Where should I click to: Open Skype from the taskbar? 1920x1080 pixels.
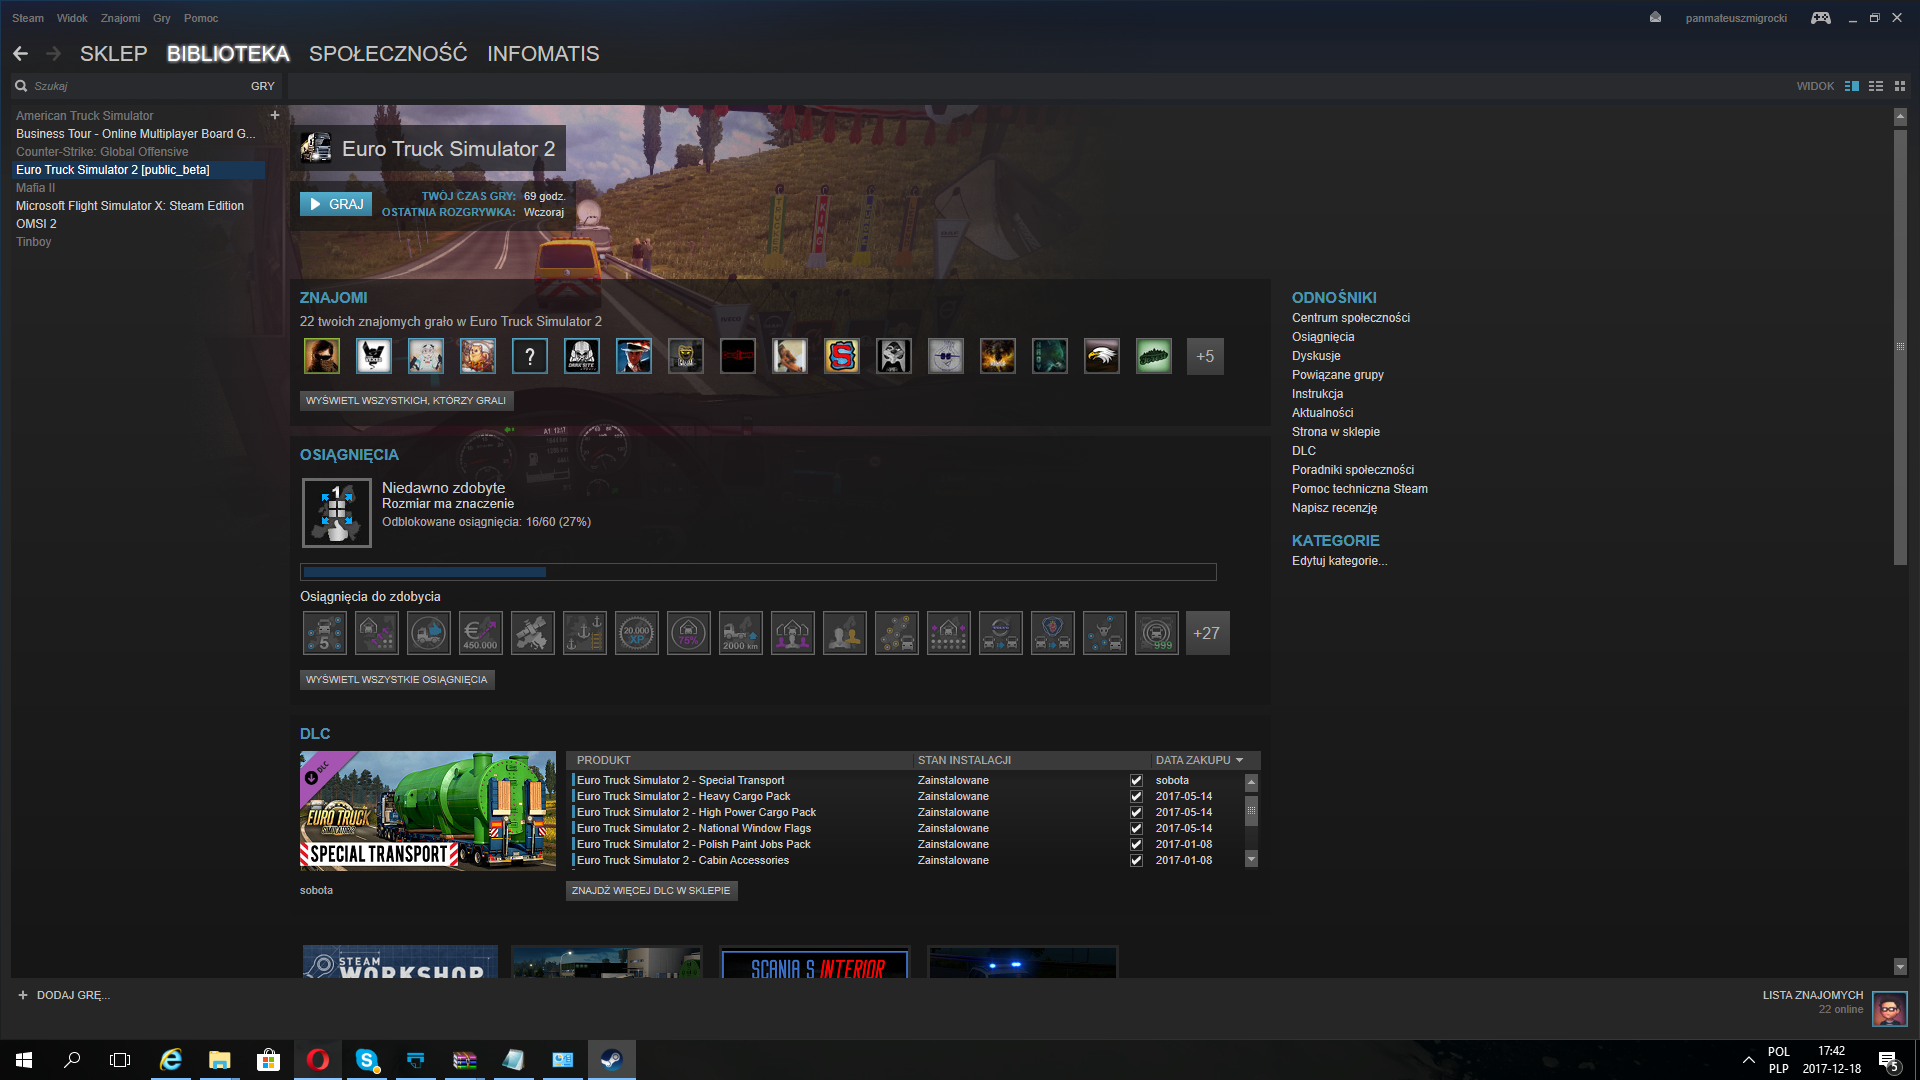pyautogui.click(x=367, y=1060)
